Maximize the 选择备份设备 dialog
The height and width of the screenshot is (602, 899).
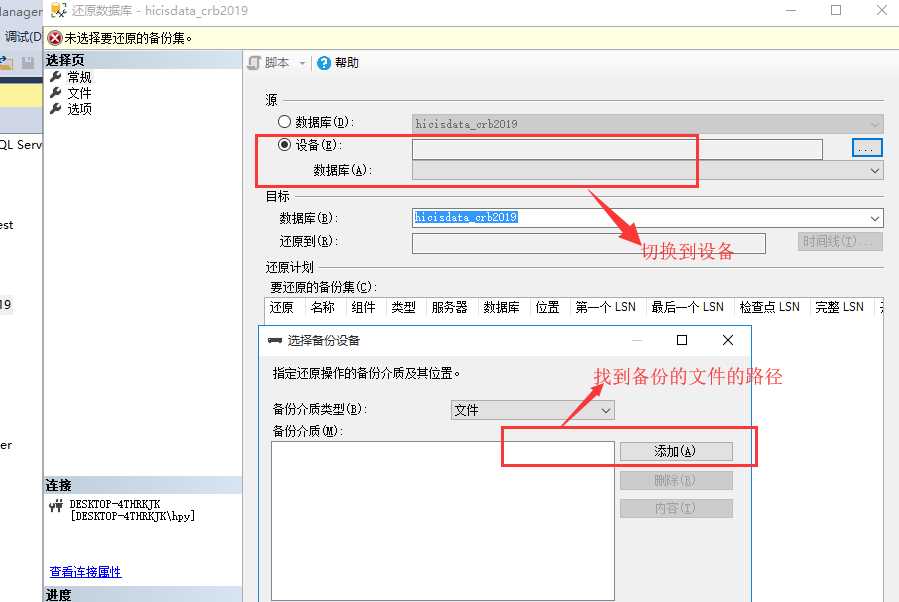[682, 340]
